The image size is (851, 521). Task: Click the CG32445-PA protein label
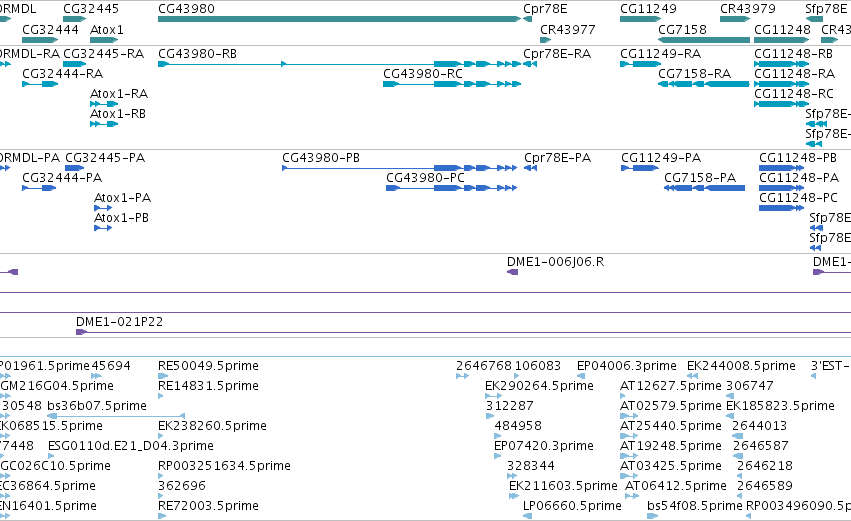105,158
